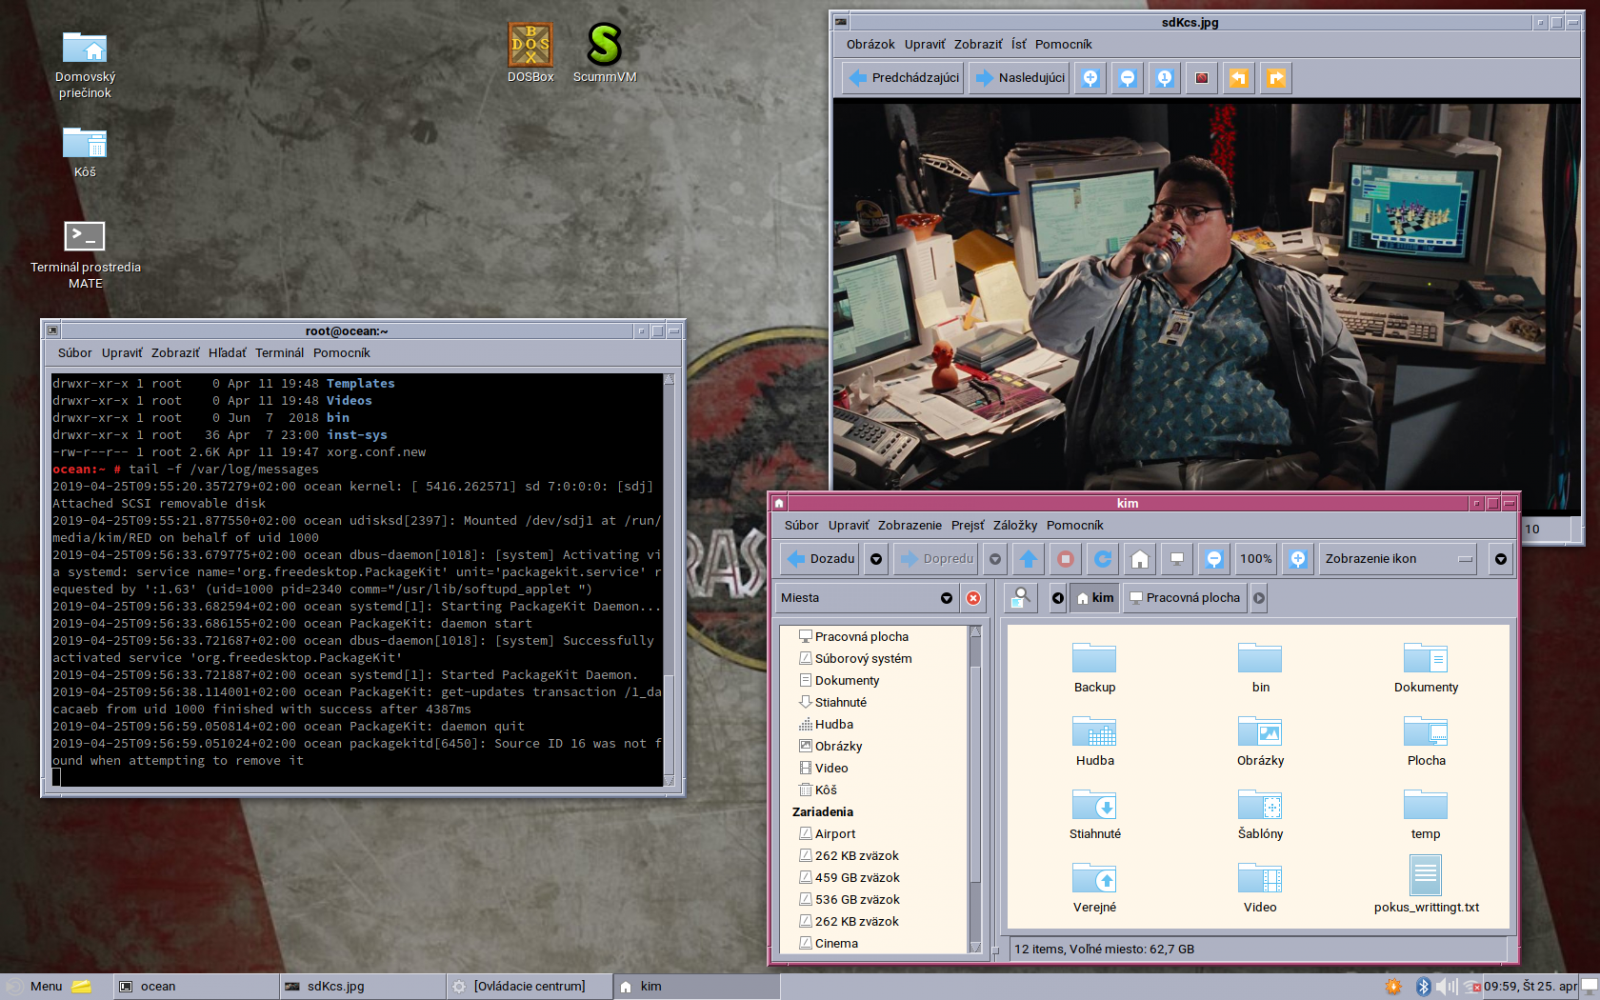Open the Záložky menu in file manager
Screen dimensions: 1600x1000
click(1016, 525)
